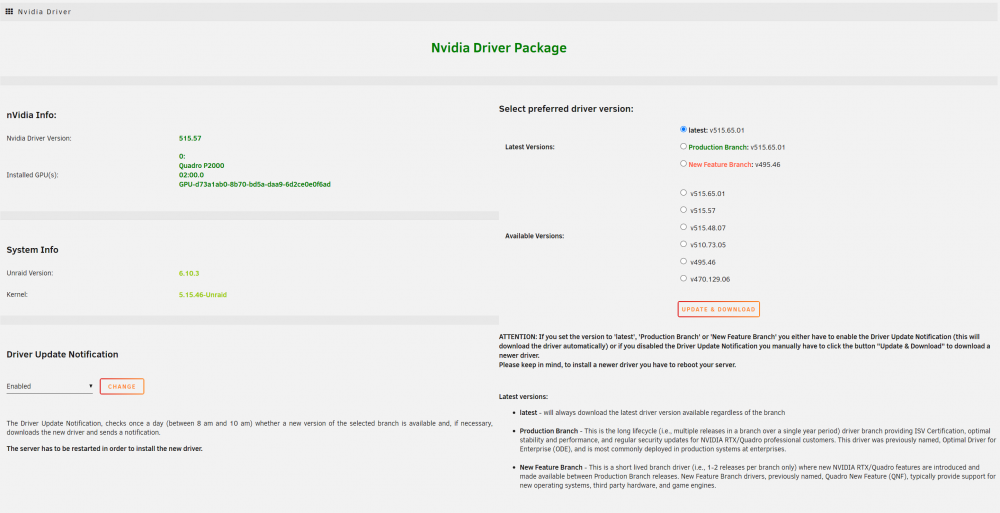Viewport: 1000px width, 513px height.
Task: Pick driver version v470.129.06
Action: click(x=683, y=279)
